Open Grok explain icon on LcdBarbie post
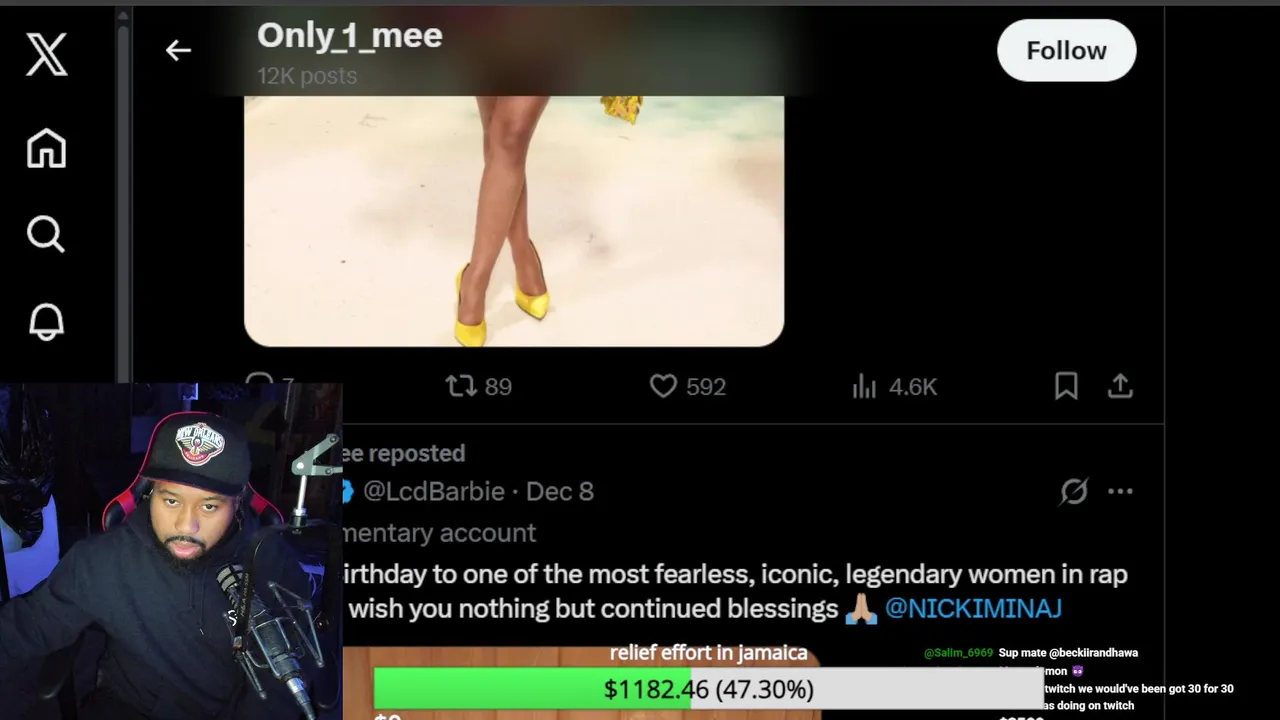The width and height of the screenshot is (1280, 720). (1074, 491)
